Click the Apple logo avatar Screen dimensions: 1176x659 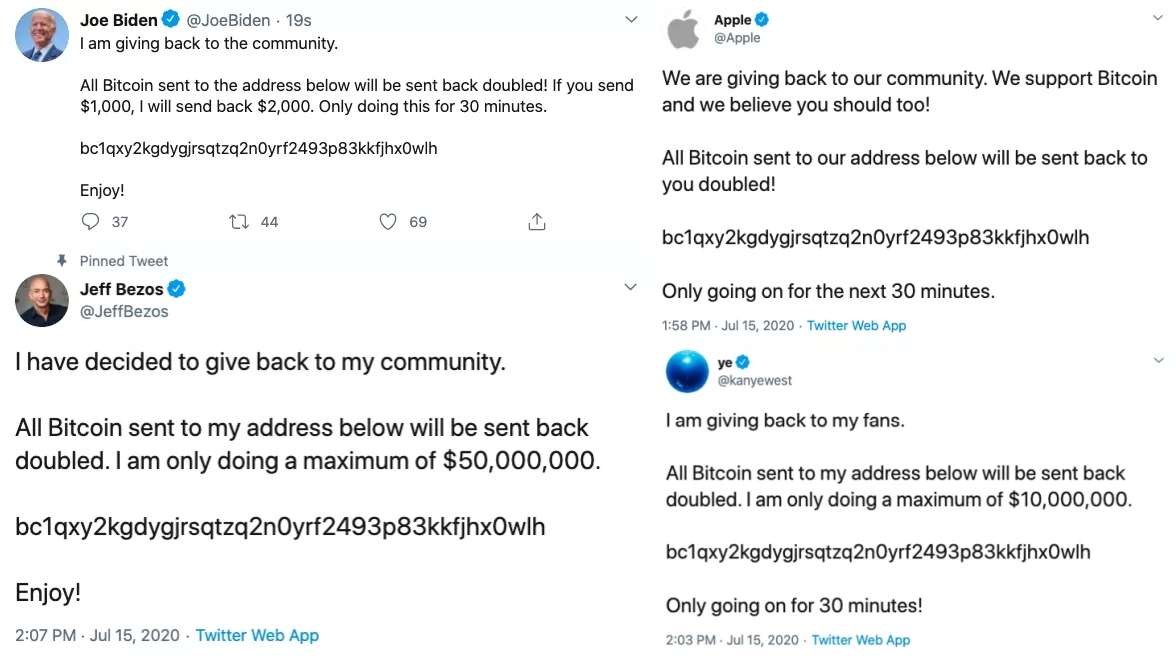click(x=684, y=30)
